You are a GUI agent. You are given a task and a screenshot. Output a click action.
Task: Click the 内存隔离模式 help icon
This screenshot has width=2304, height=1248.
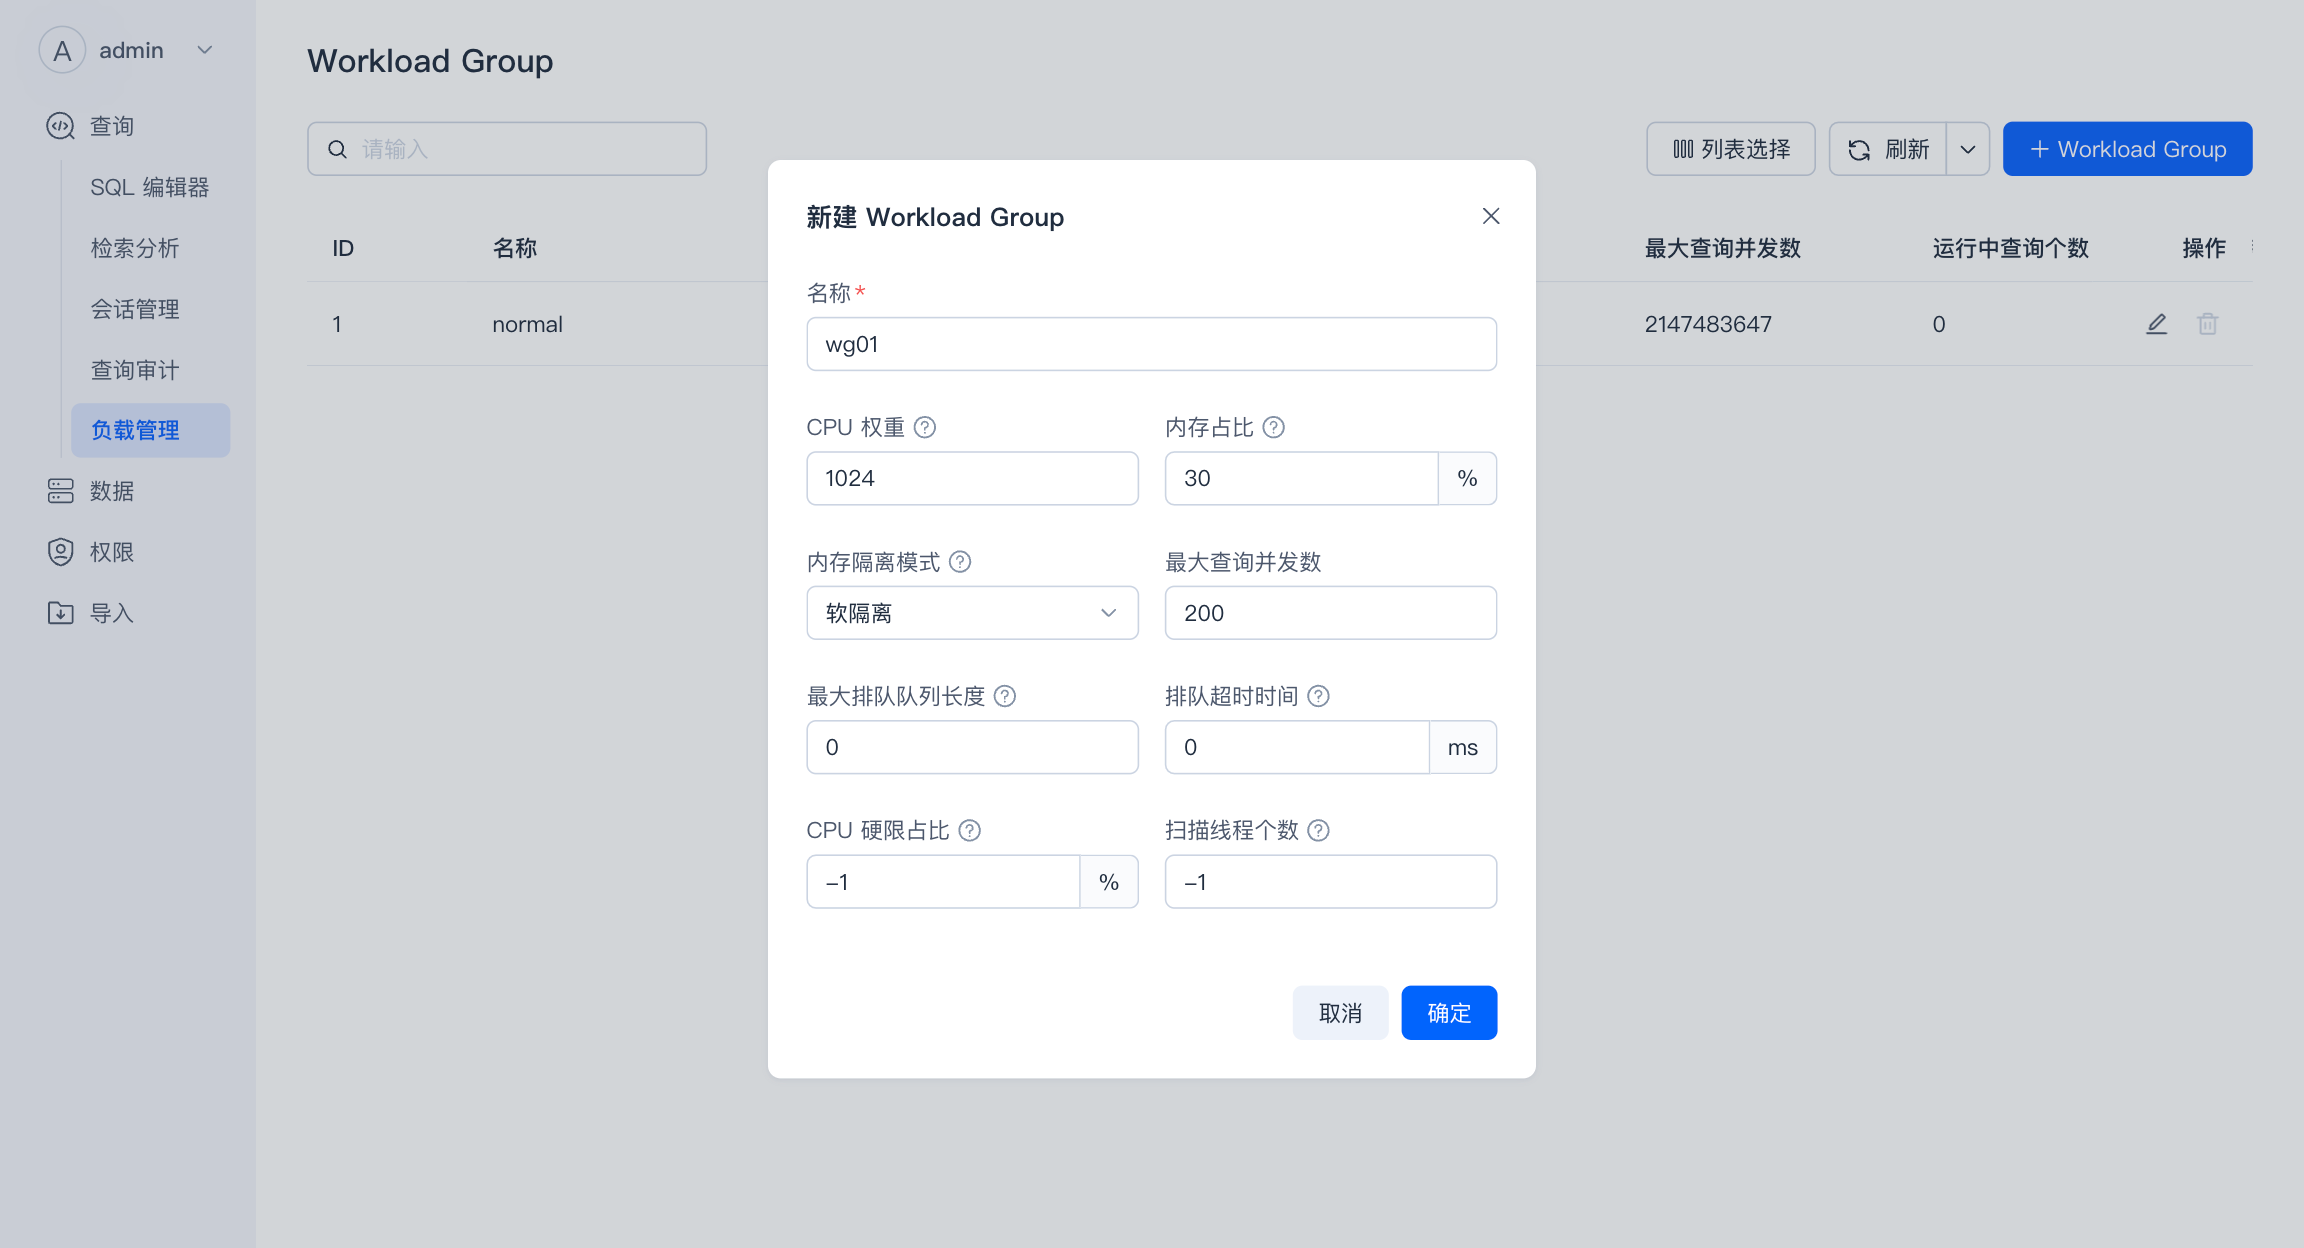[960, 562]
